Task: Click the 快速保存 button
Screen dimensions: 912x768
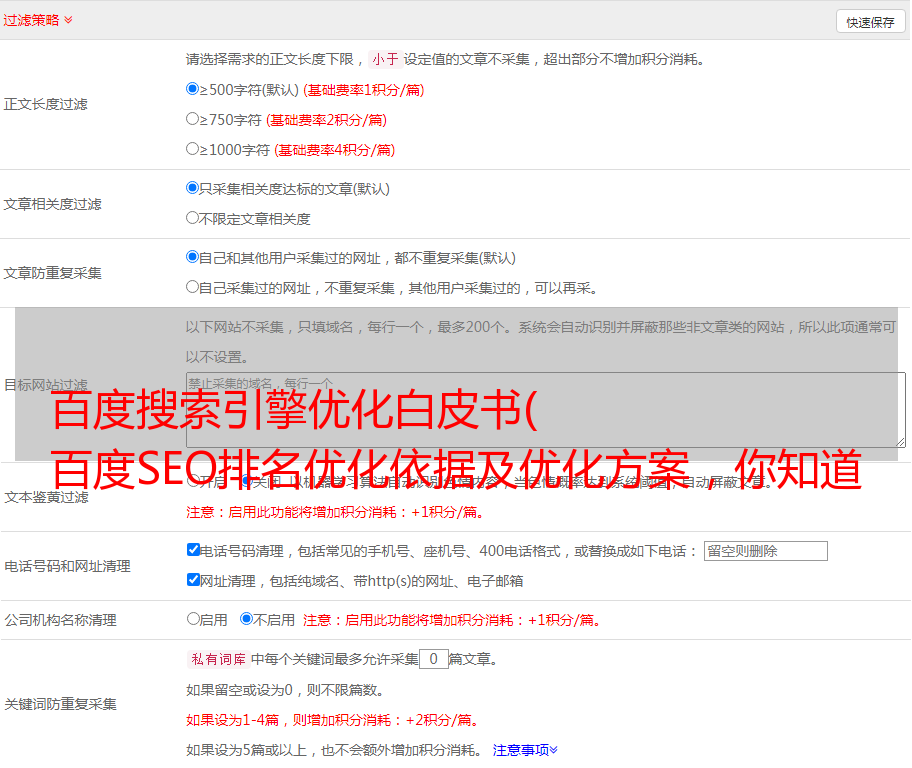Action: [869, 22]
